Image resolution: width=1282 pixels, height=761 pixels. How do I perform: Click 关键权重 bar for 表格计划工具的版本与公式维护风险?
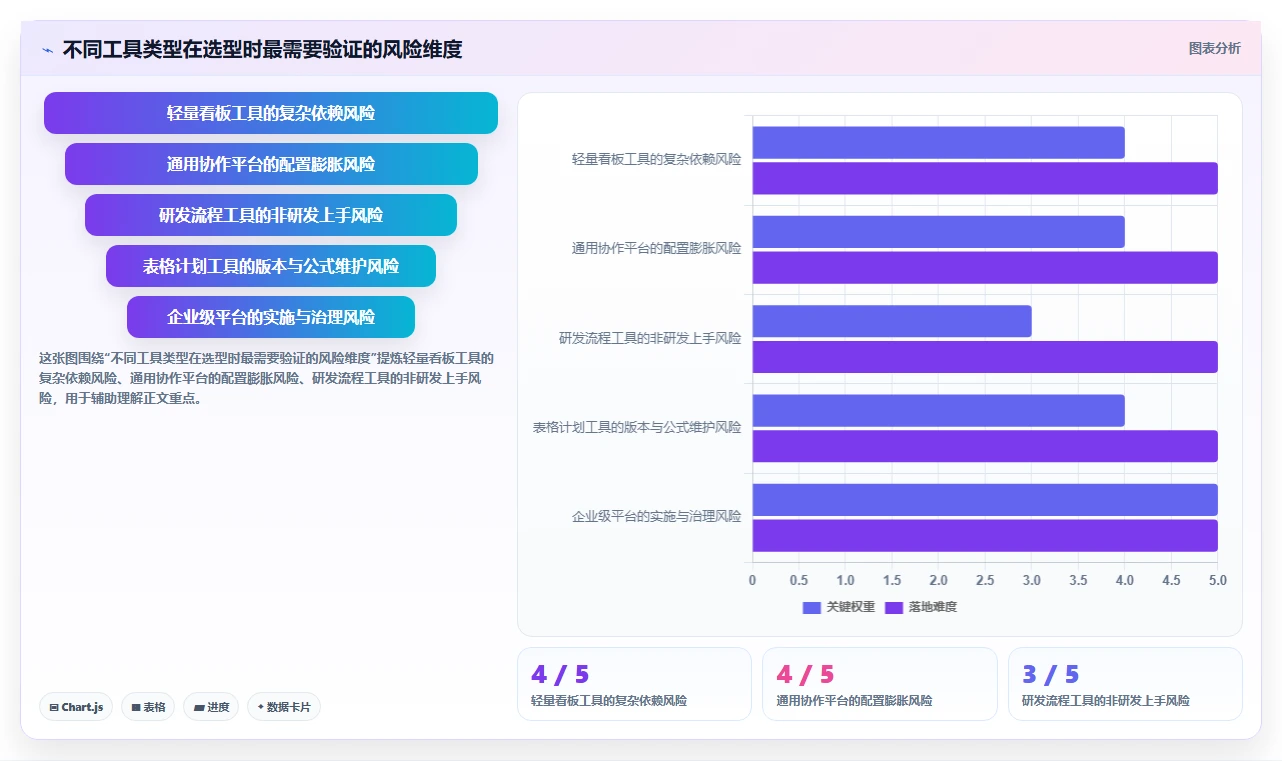pos(938,410)
